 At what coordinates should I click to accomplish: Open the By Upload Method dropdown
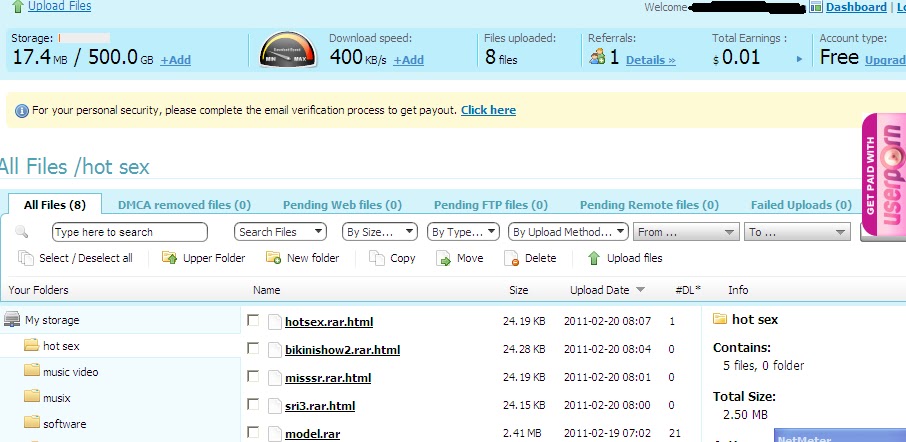569,232
